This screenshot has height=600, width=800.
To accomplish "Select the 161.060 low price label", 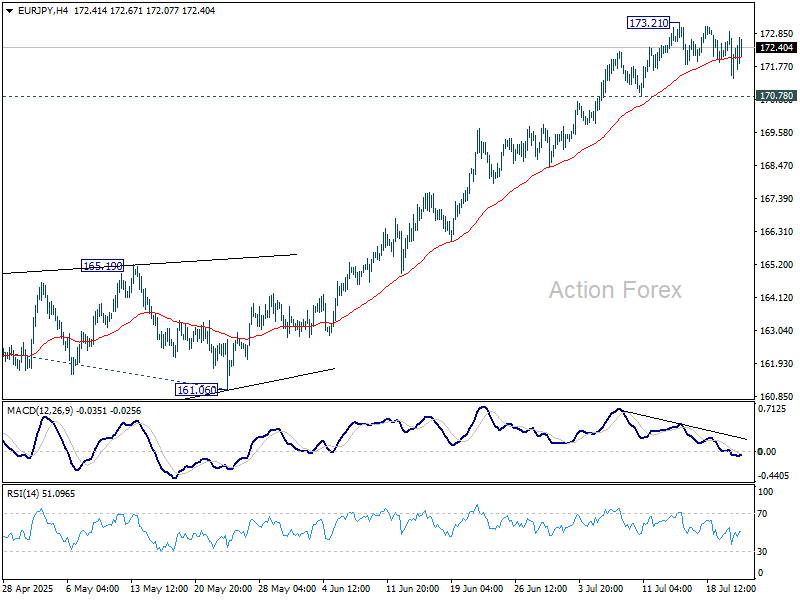I will [196, 390].
